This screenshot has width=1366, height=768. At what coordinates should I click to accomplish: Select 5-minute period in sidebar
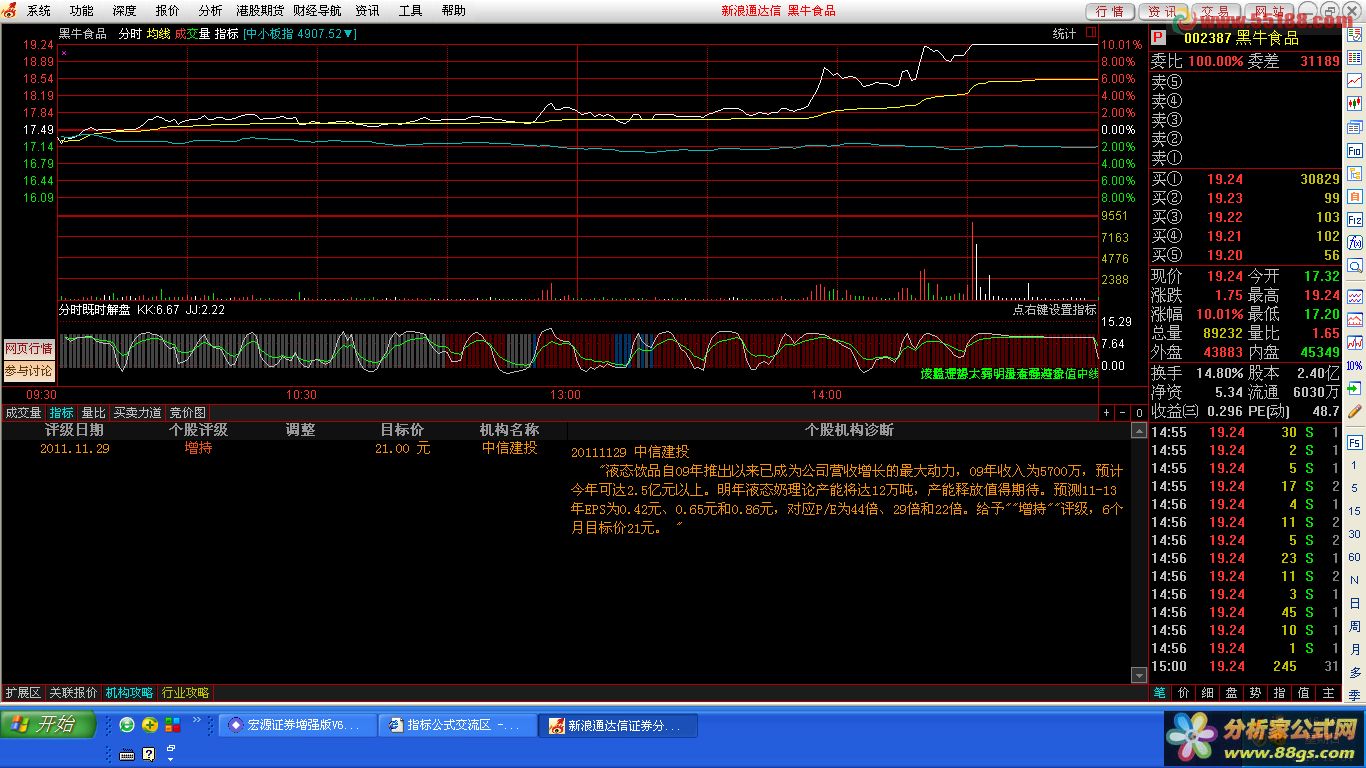click(1354, 488)
